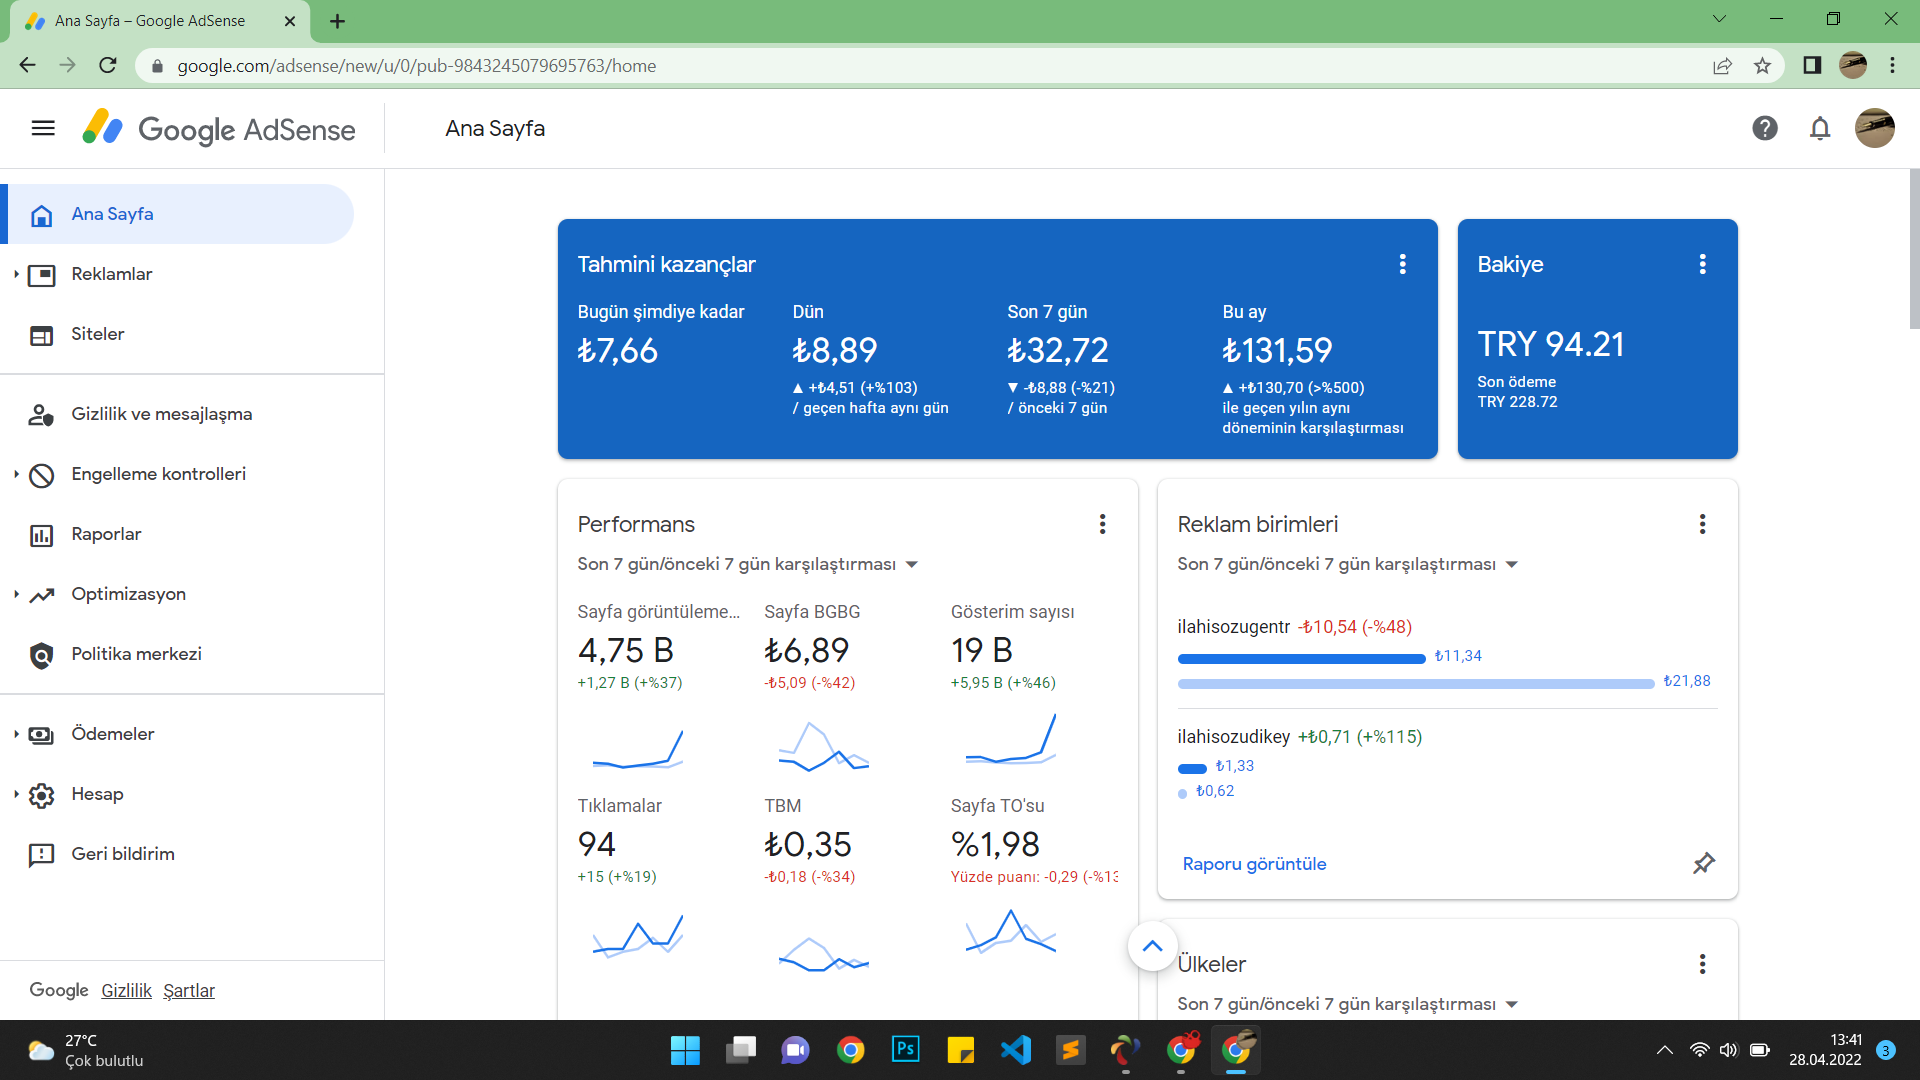Click the Bakiye amount TRY 94.21
The image size is (1920, 1080).
[x=1551, y=344]
